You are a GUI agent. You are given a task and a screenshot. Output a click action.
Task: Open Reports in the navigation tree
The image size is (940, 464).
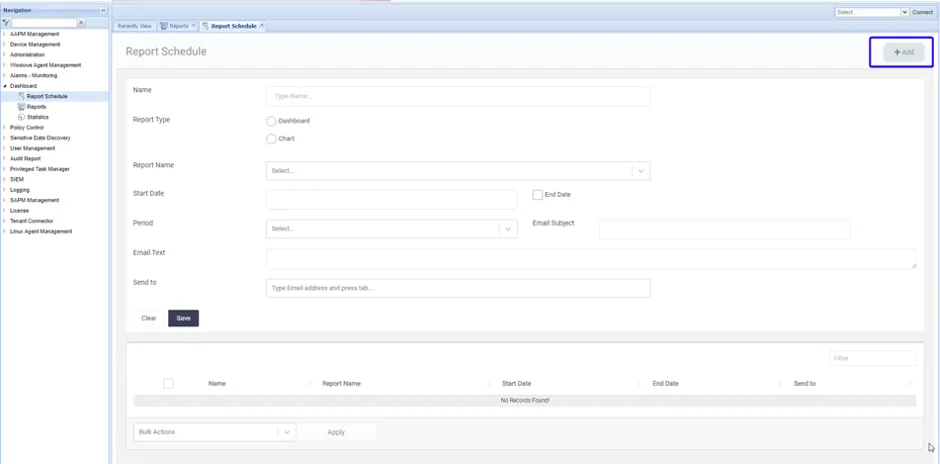coord(37,107)
